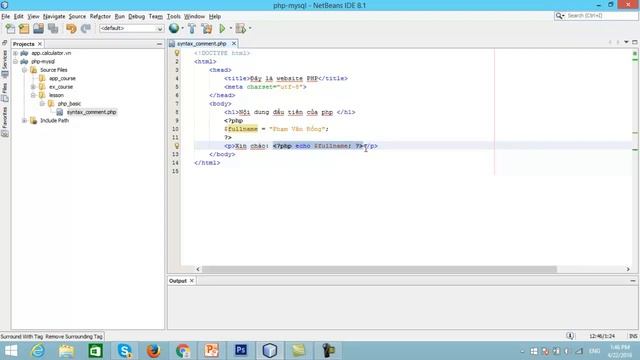
Task: Open the Run Project dropdown arrow
Action: (x=231, y=29)
